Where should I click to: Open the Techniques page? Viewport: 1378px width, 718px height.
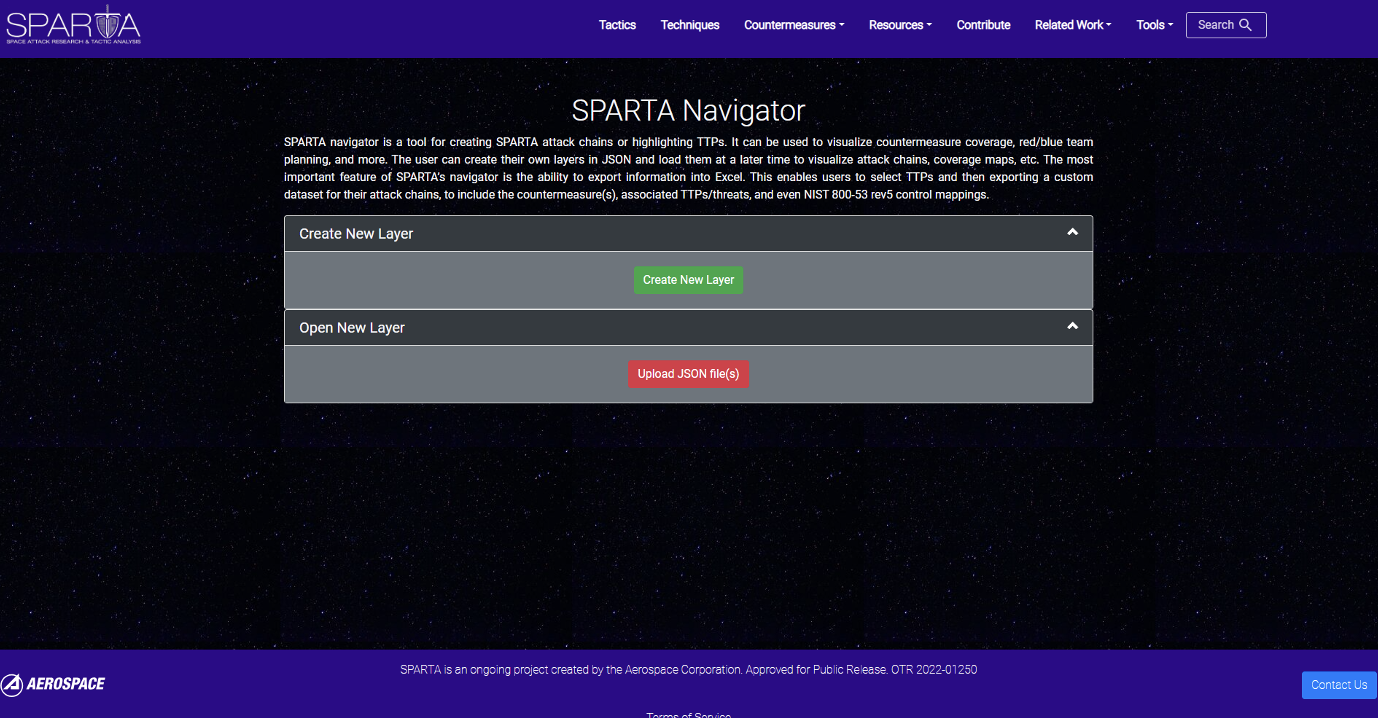pyautogui.click(x=690, y=25)
